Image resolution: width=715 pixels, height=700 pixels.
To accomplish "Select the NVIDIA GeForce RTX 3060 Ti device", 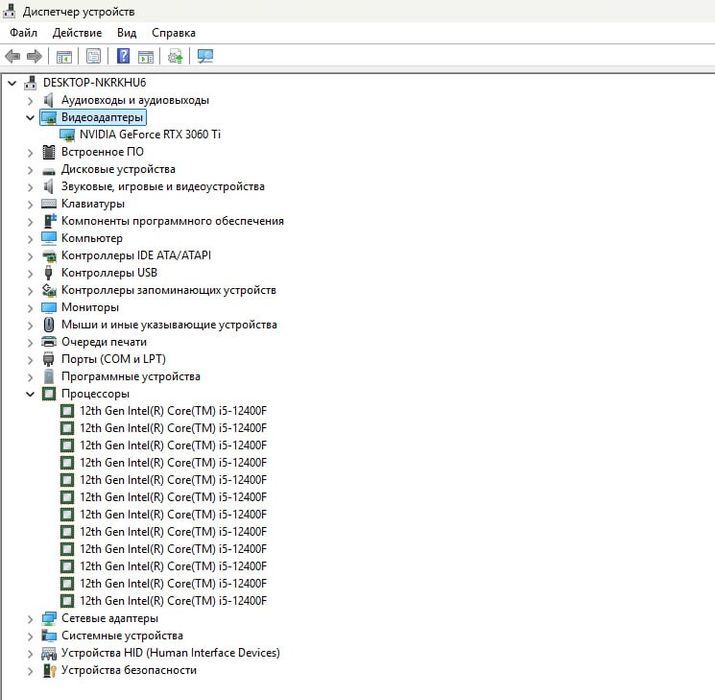I will 150,135.
